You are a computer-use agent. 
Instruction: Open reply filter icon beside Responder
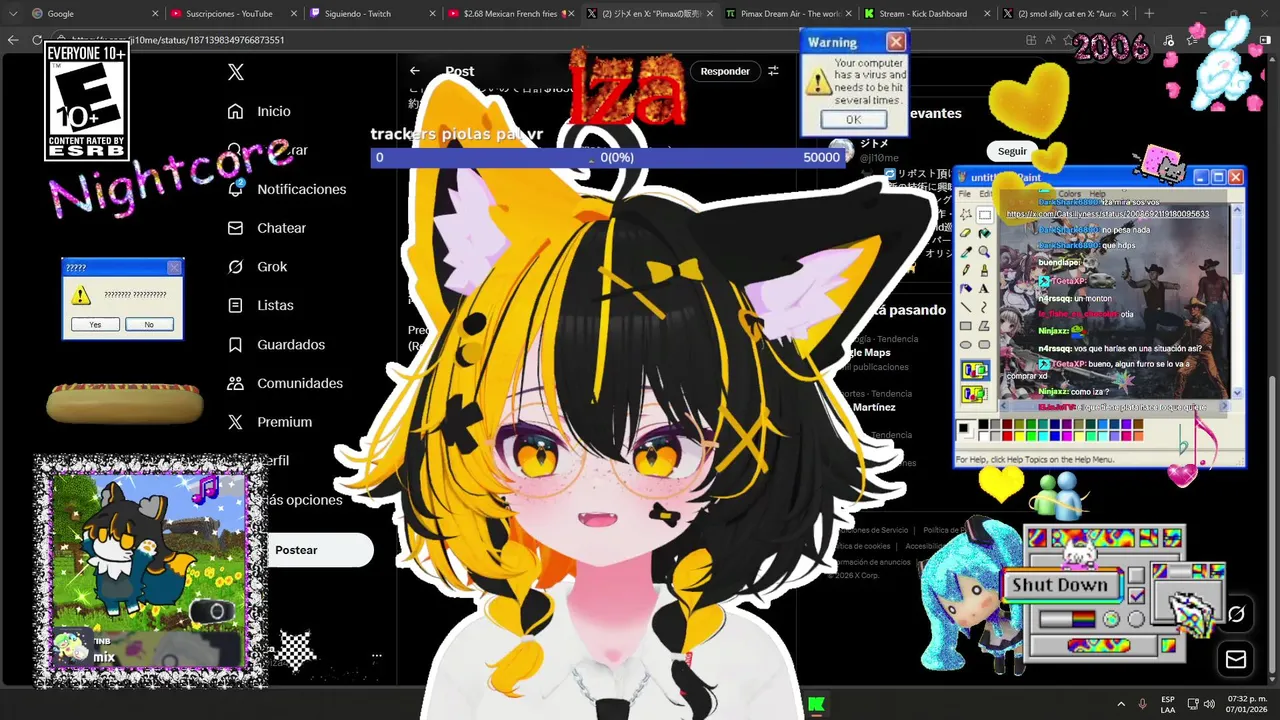click(x=773, y=71)
